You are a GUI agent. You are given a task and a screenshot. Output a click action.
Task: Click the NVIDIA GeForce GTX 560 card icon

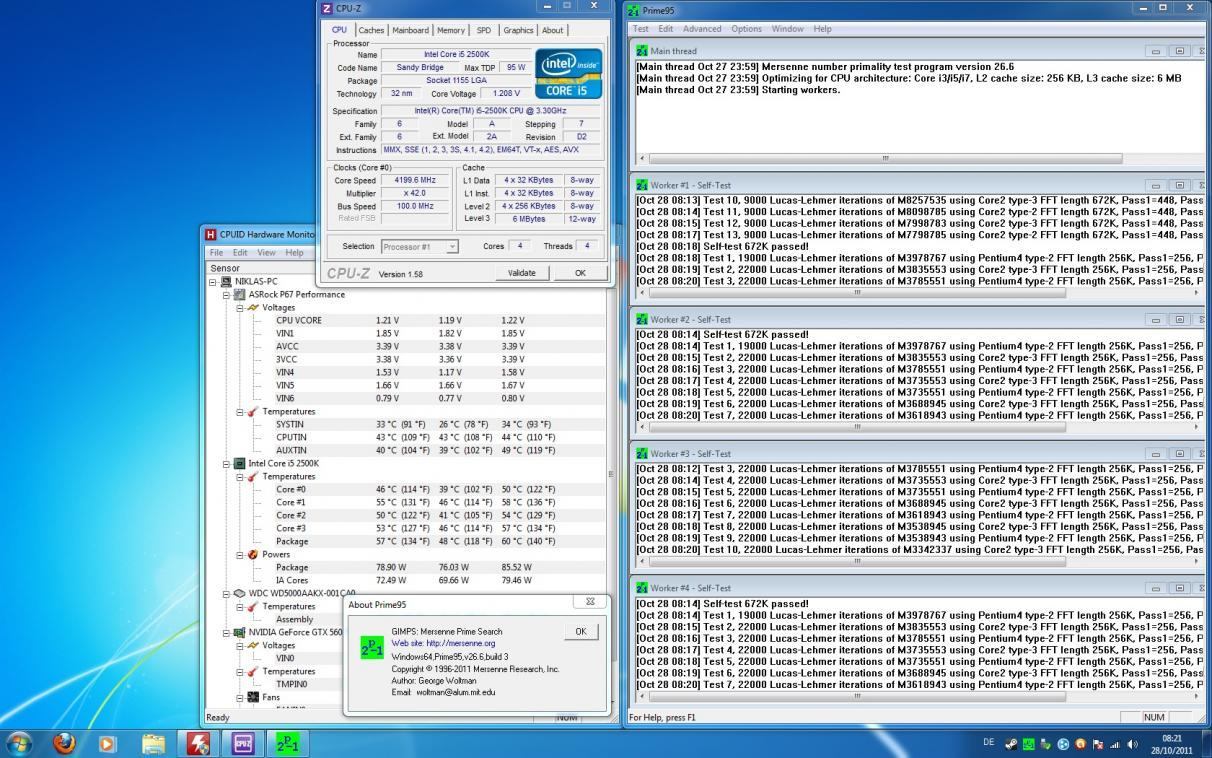pyautogui.click(x=240, y=633)
